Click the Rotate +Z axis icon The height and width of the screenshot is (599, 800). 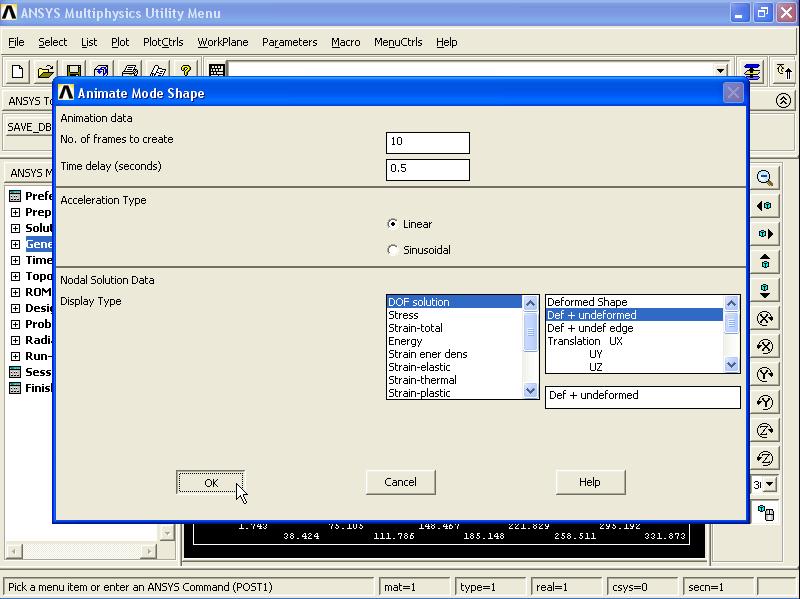764,431
